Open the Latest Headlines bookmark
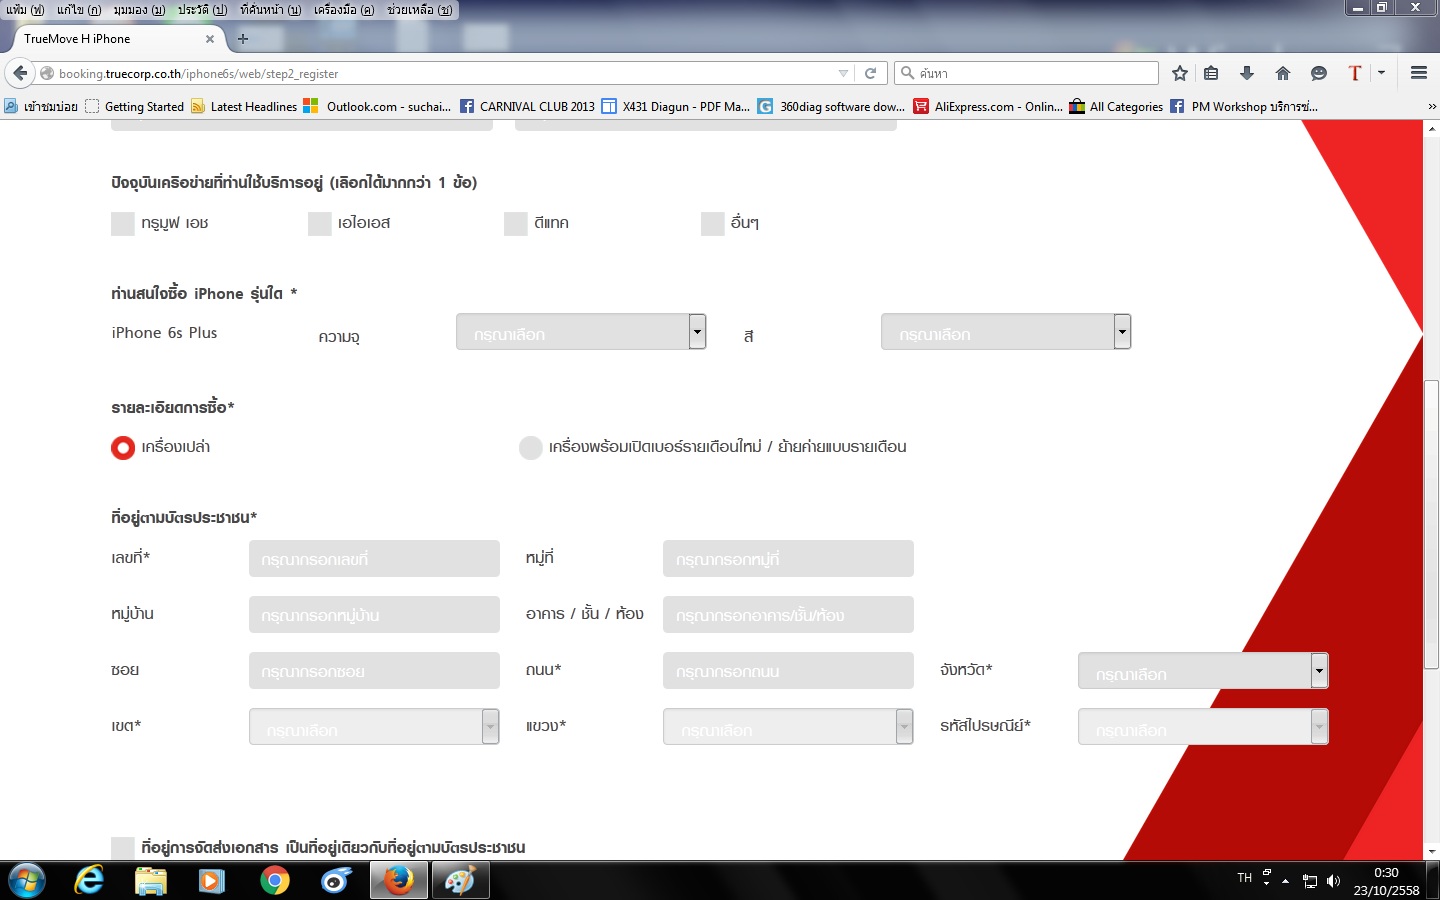The width and height of the screenshot is (1440, 900). click(x=244, y=106)
